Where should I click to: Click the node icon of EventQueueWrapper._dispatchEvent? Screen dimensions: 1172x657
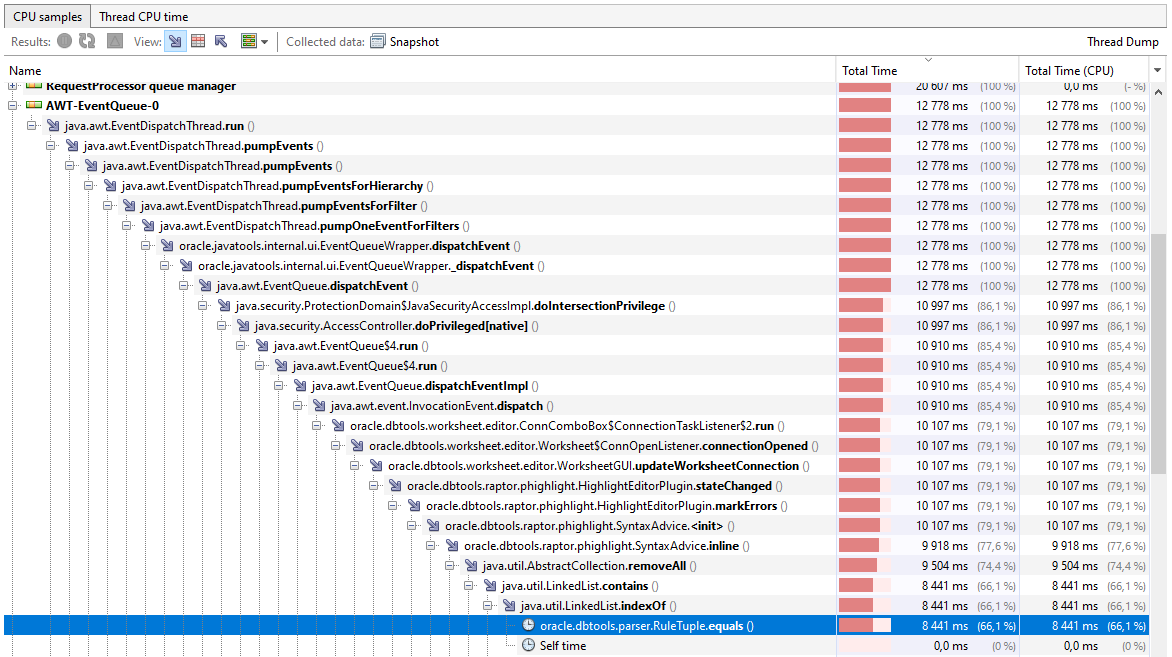coord(186,265)
